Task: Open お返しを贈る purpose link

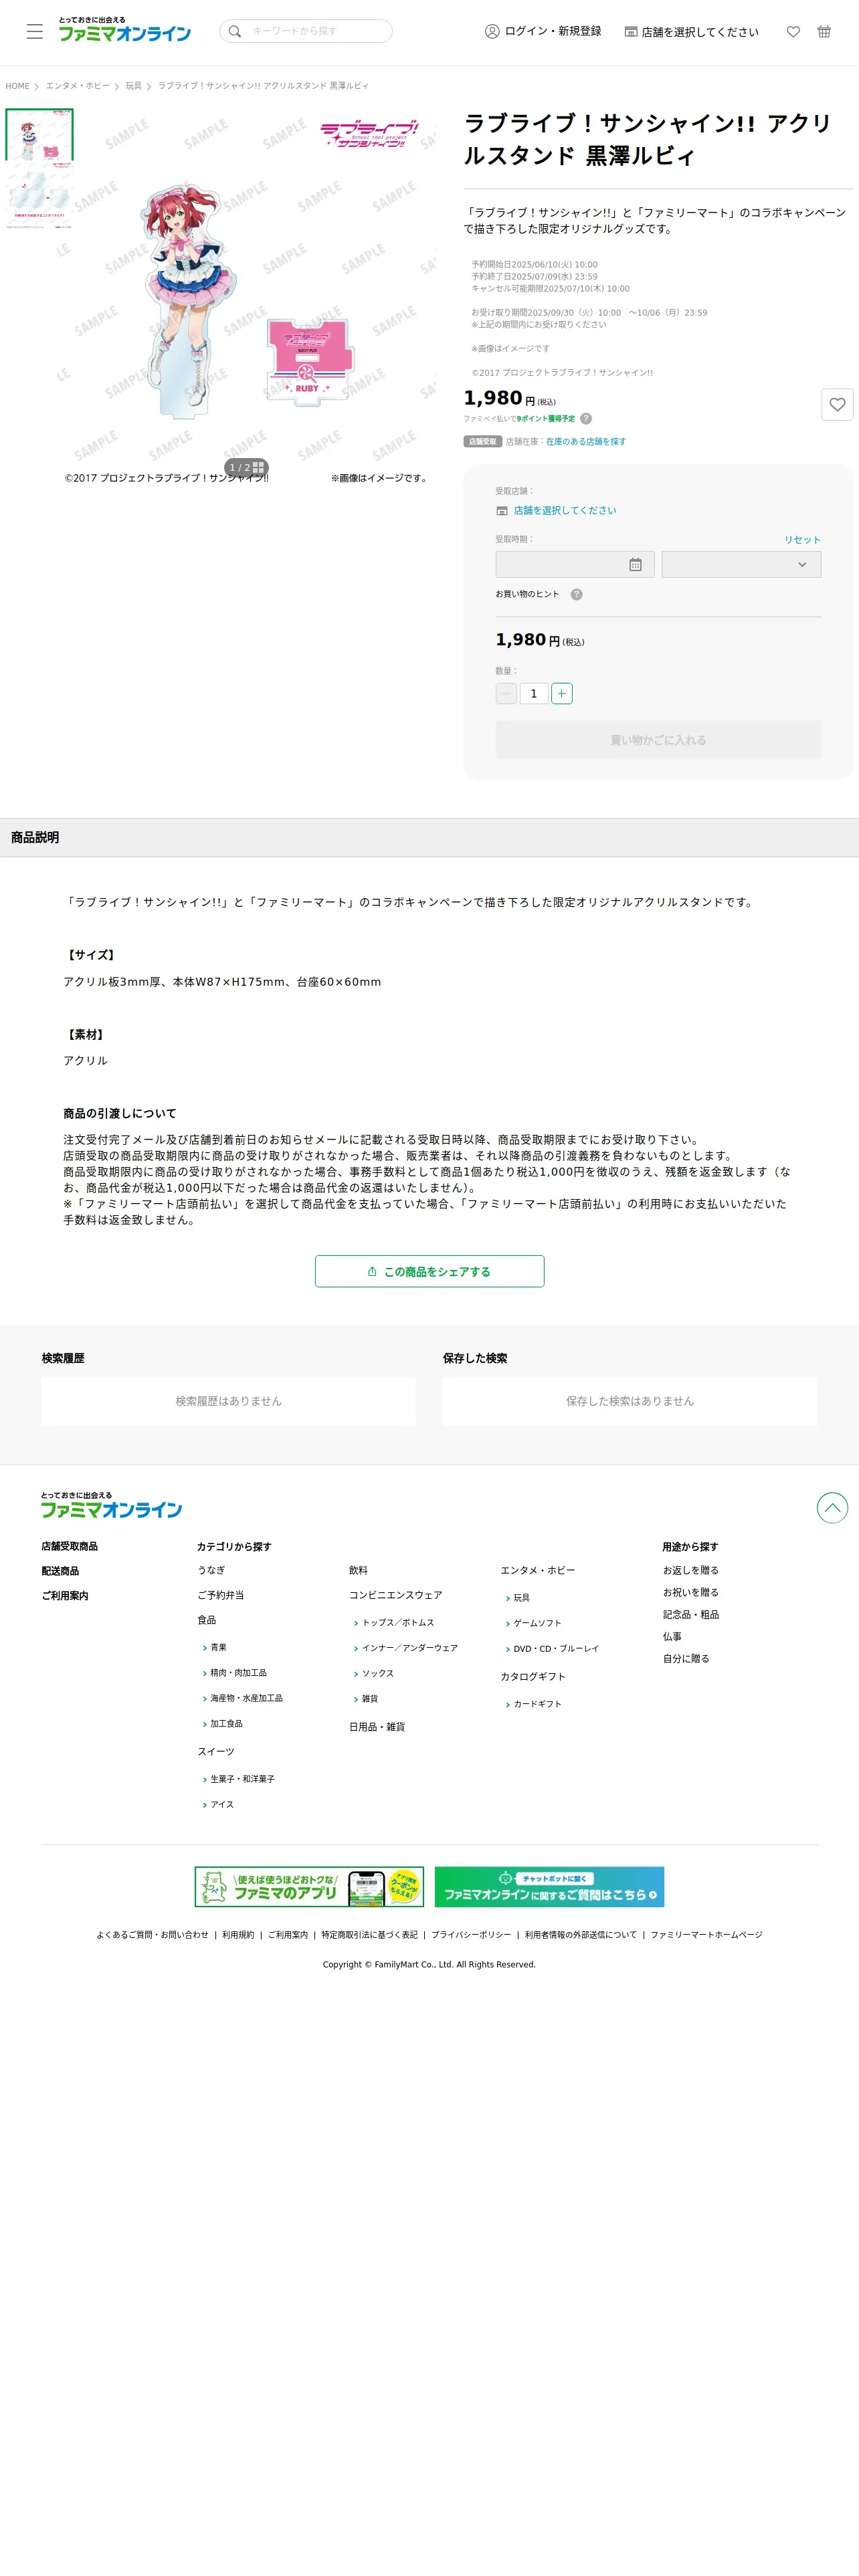Action: tap(690, 1570)
